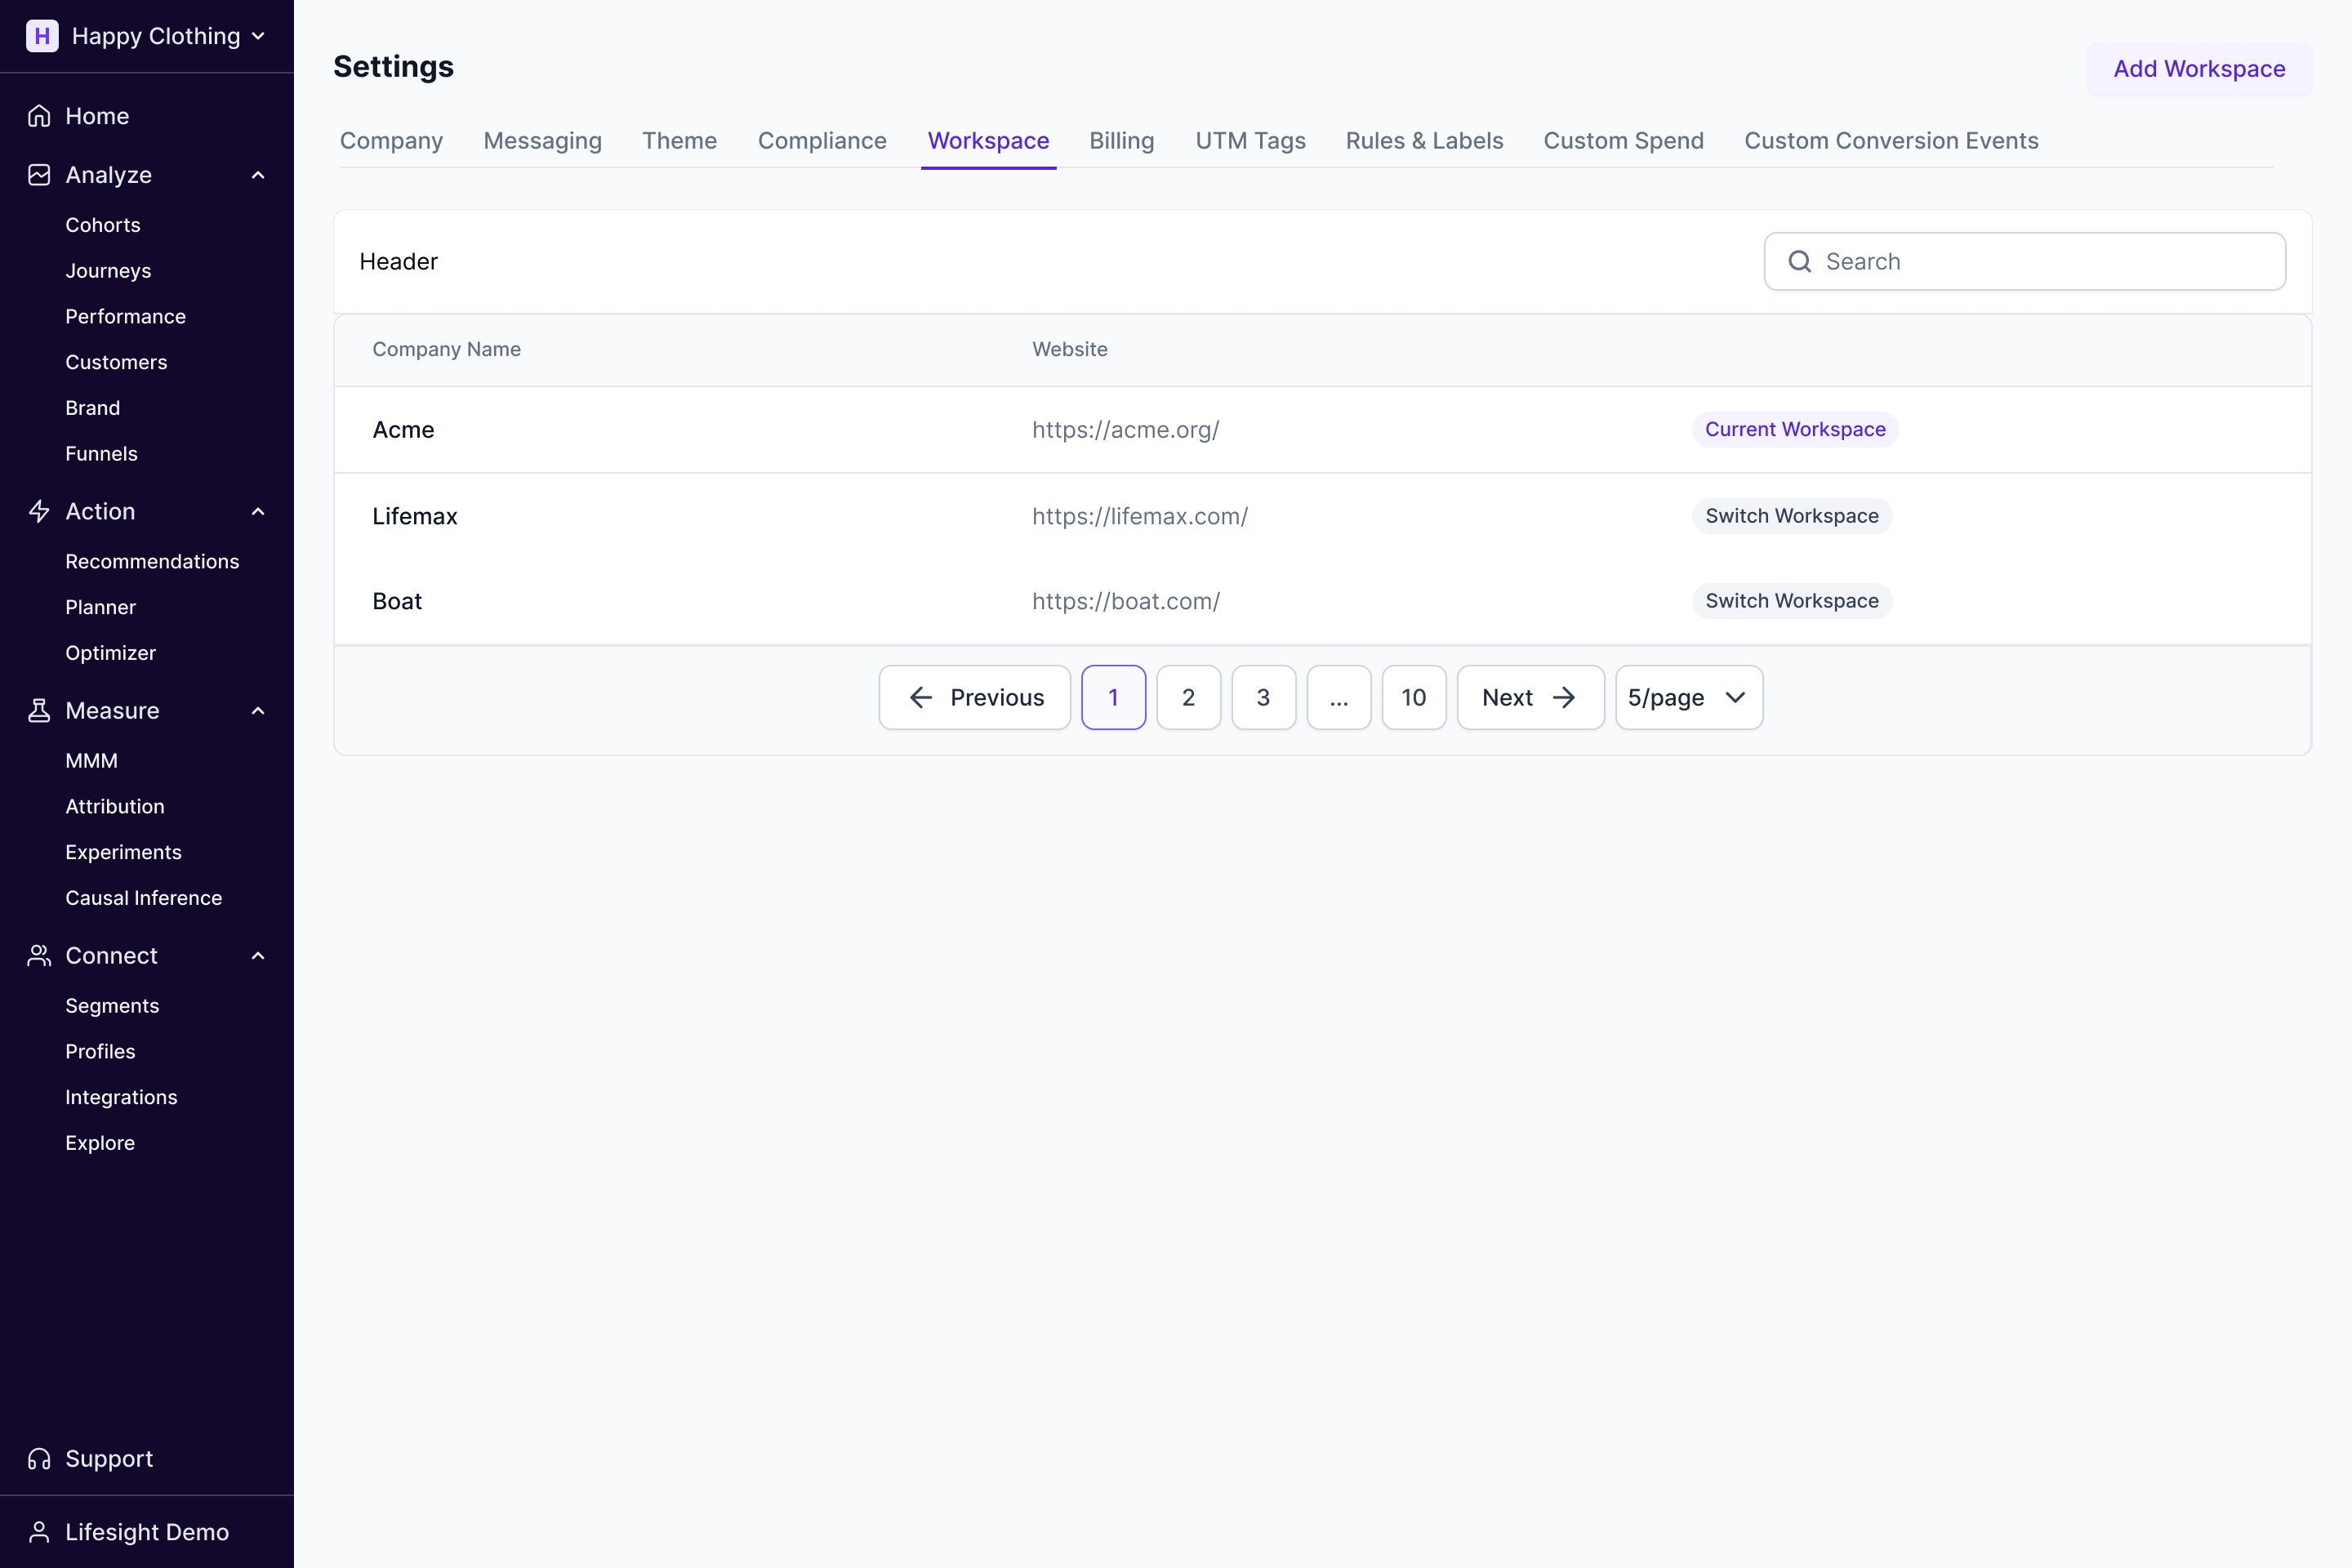
Task: Click the Action lightning bolt icon
Action: (x=39, y=511)
